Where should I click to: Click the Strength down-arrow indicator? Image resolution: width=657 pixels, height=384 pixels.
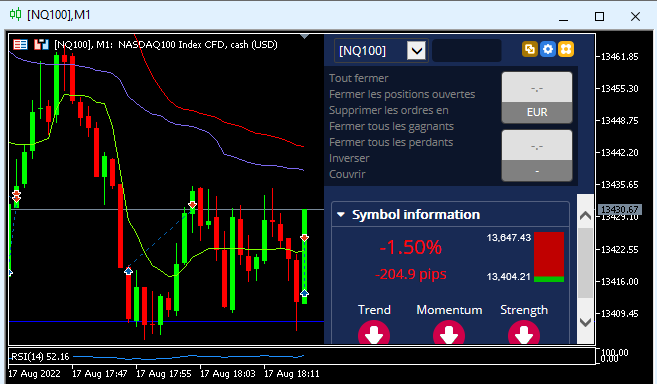point(524,333)
